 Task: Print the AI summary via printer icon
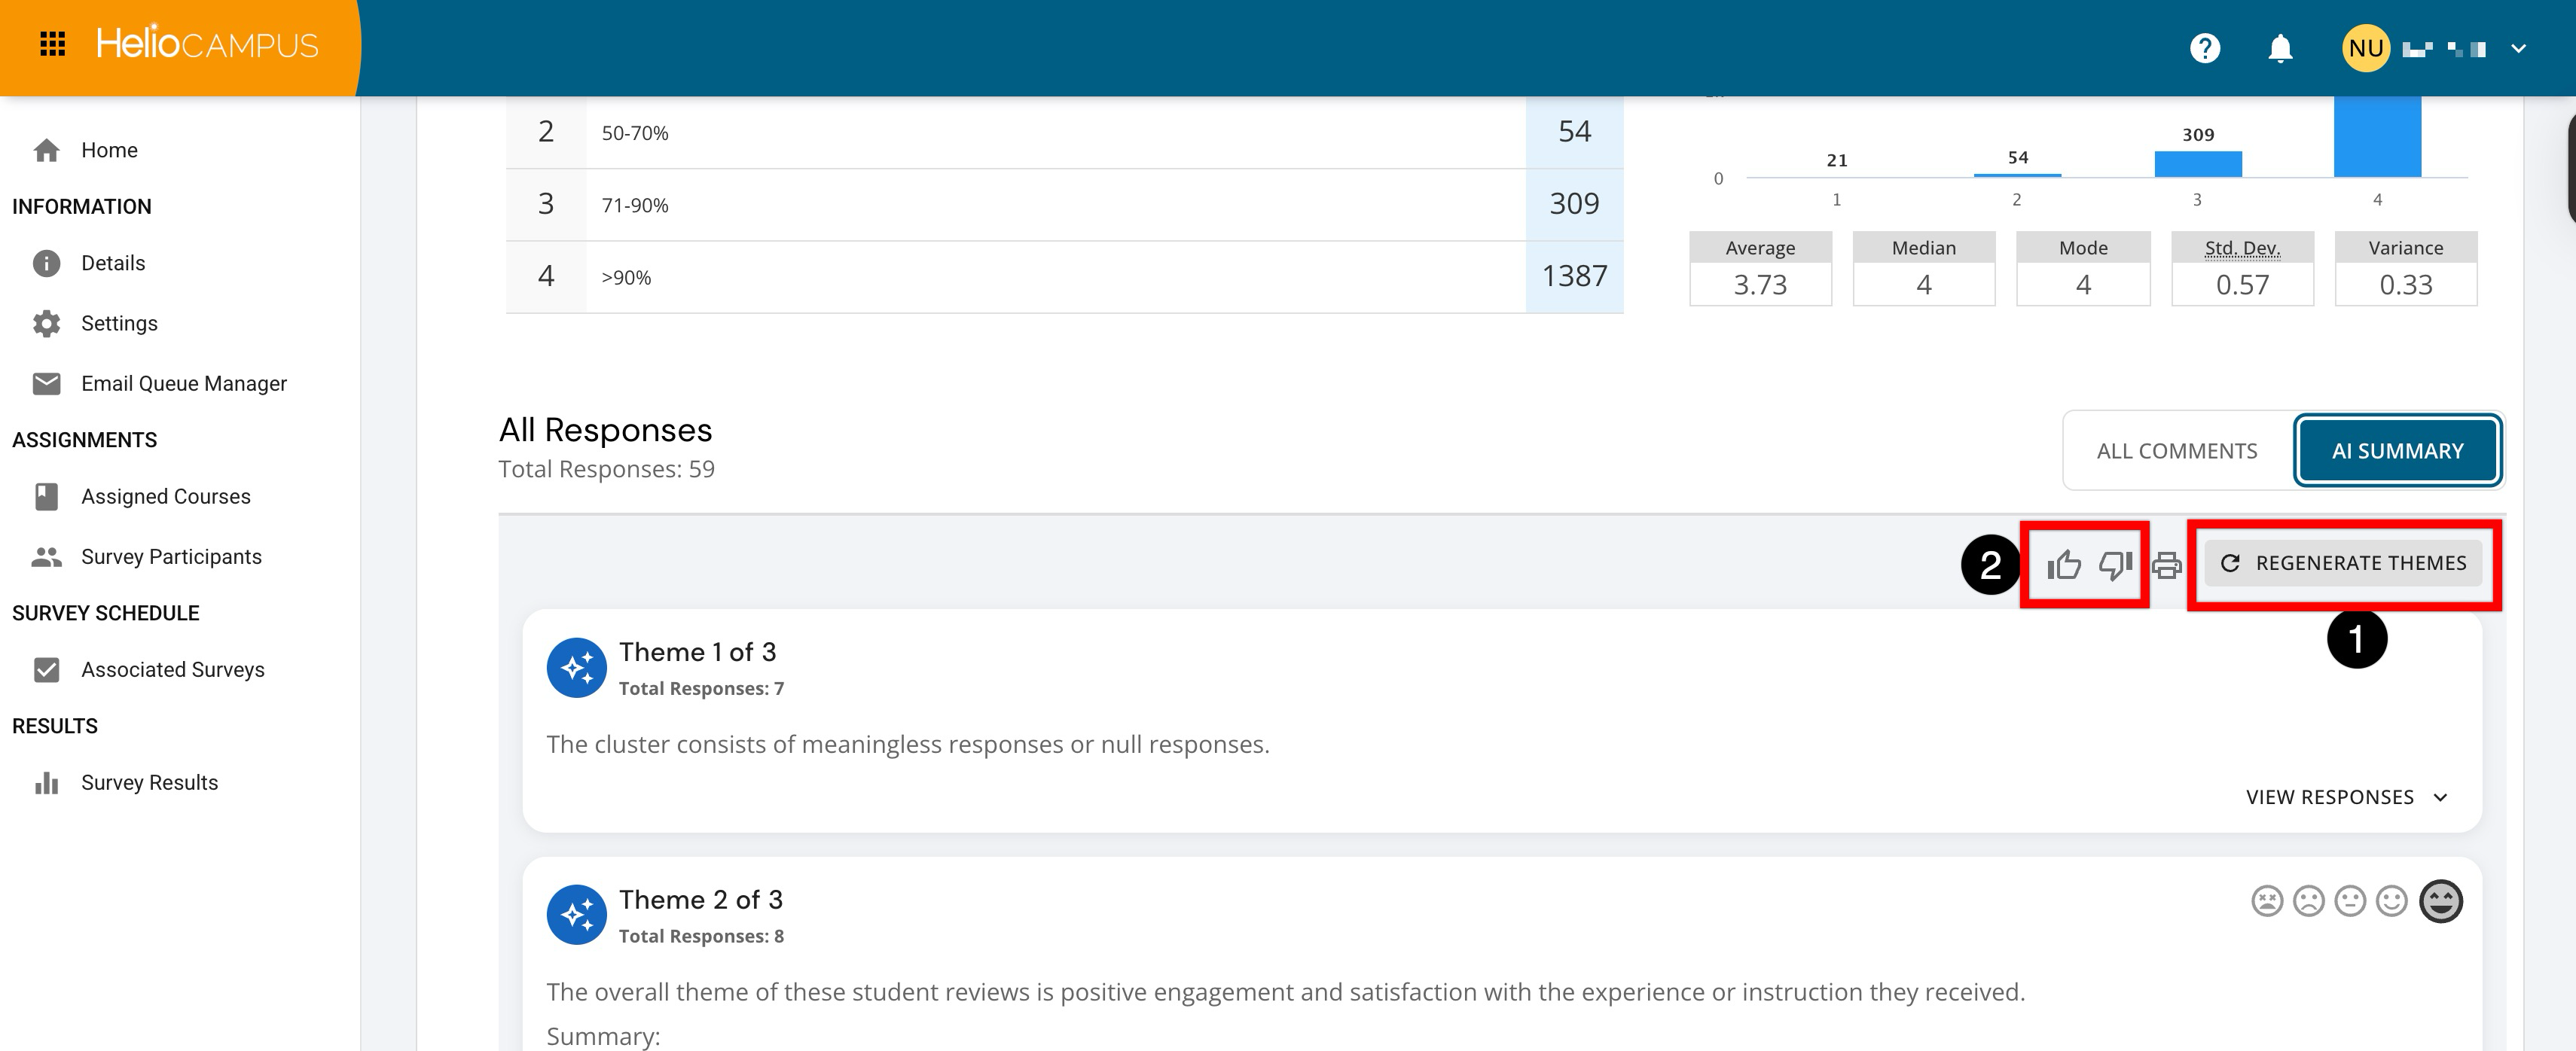2166,565
